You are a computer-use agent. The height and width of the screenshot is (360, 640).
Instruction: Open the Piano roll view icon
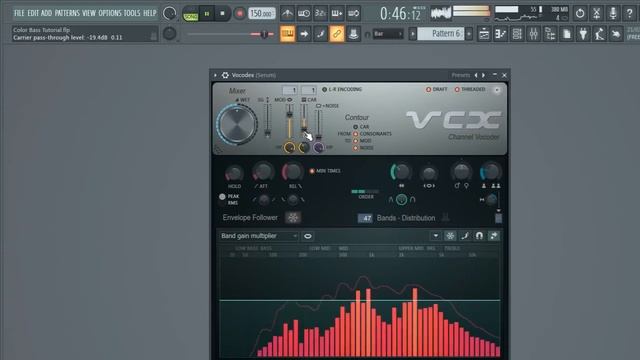coord(500,34)
